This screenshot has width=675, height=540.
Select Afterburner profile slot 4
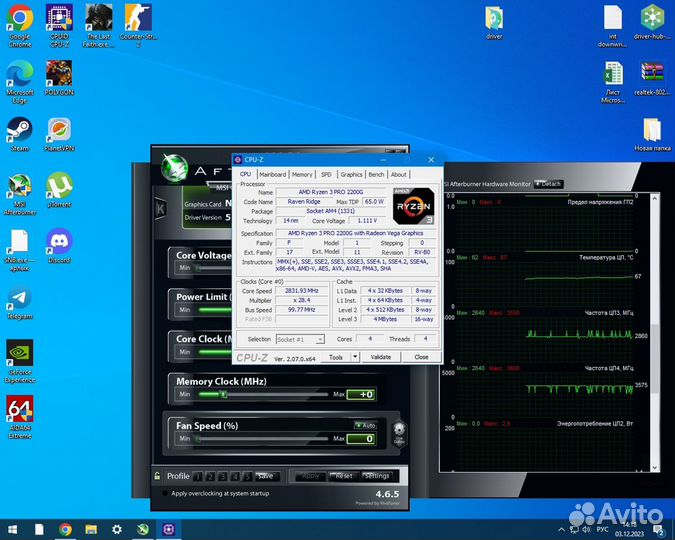coord(235,476)
